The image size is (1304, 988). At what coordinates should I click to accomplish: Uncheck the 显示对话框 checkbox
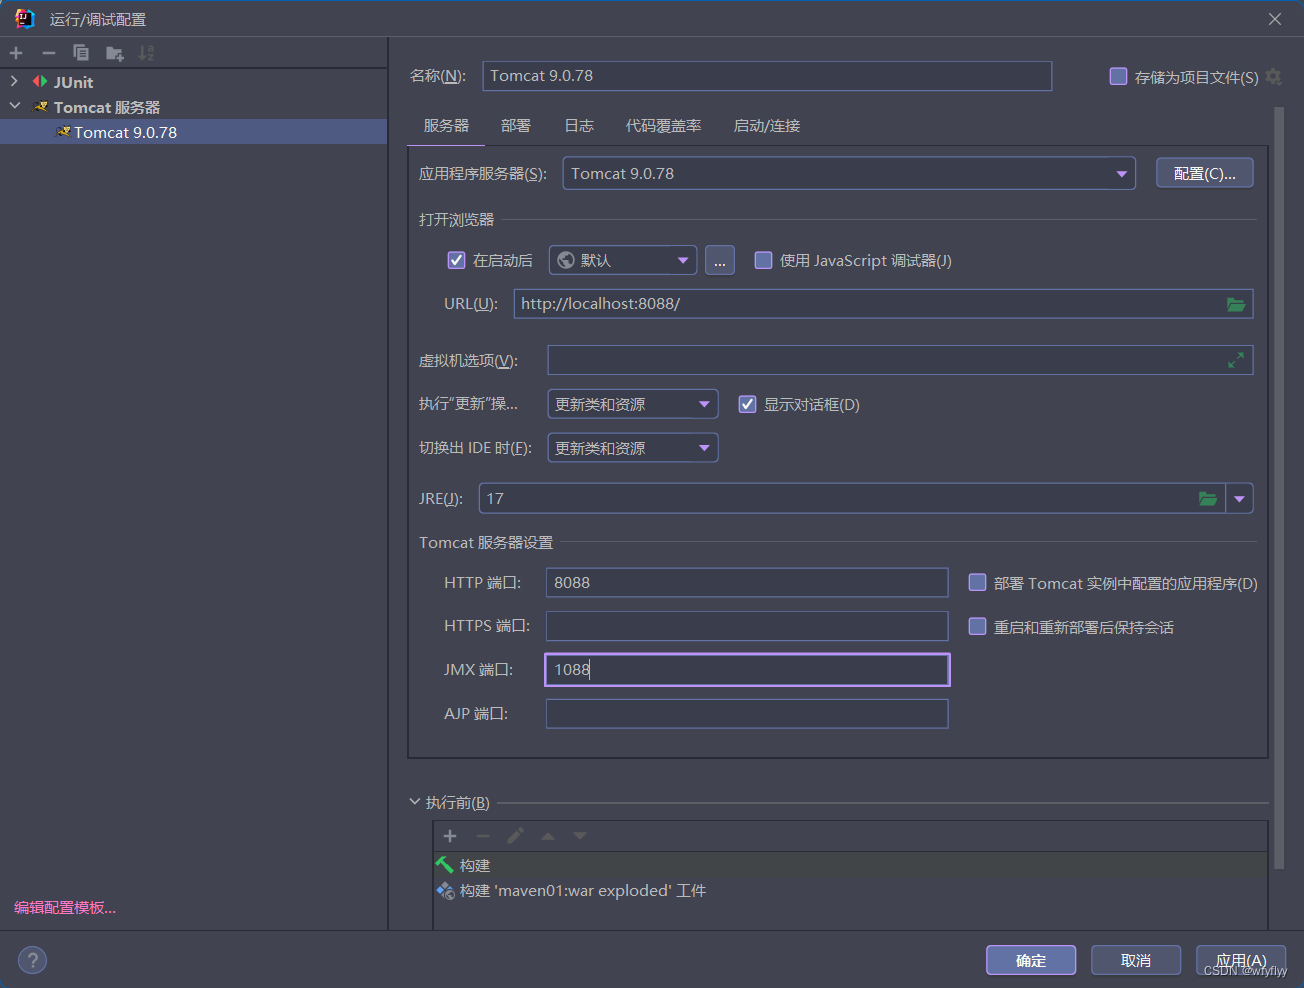click(747, 404)
